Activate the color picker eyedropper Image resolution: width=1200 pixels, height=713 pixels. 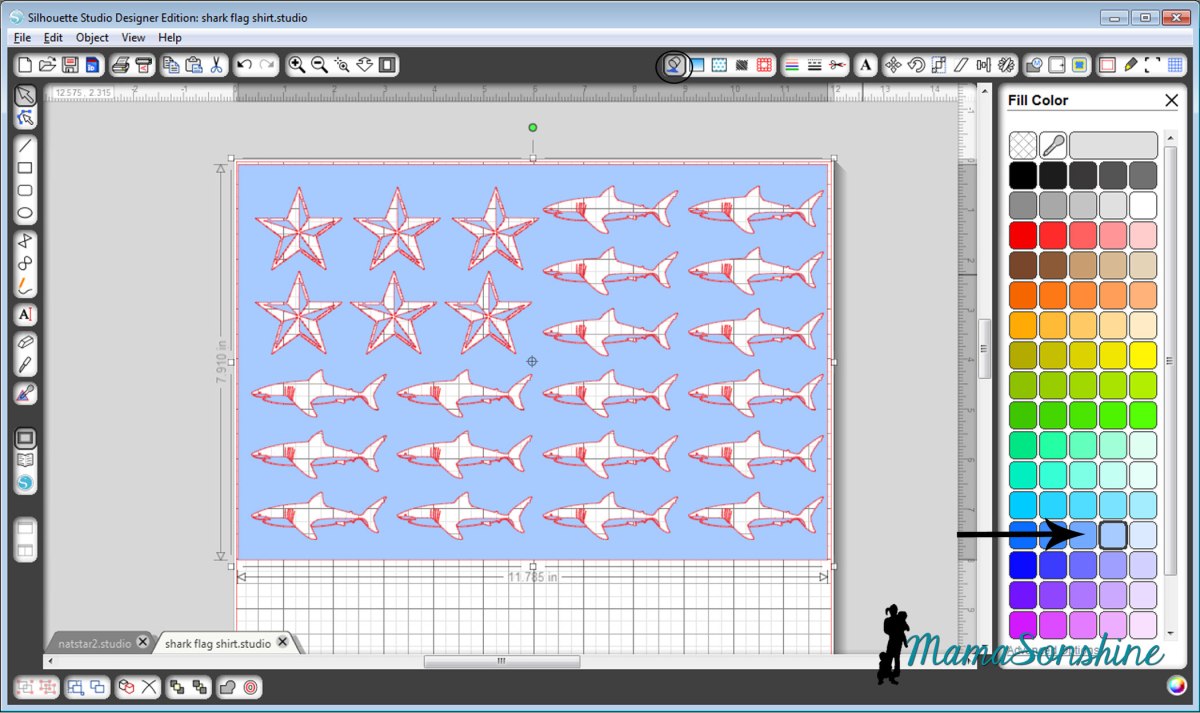pos(1052,145)
